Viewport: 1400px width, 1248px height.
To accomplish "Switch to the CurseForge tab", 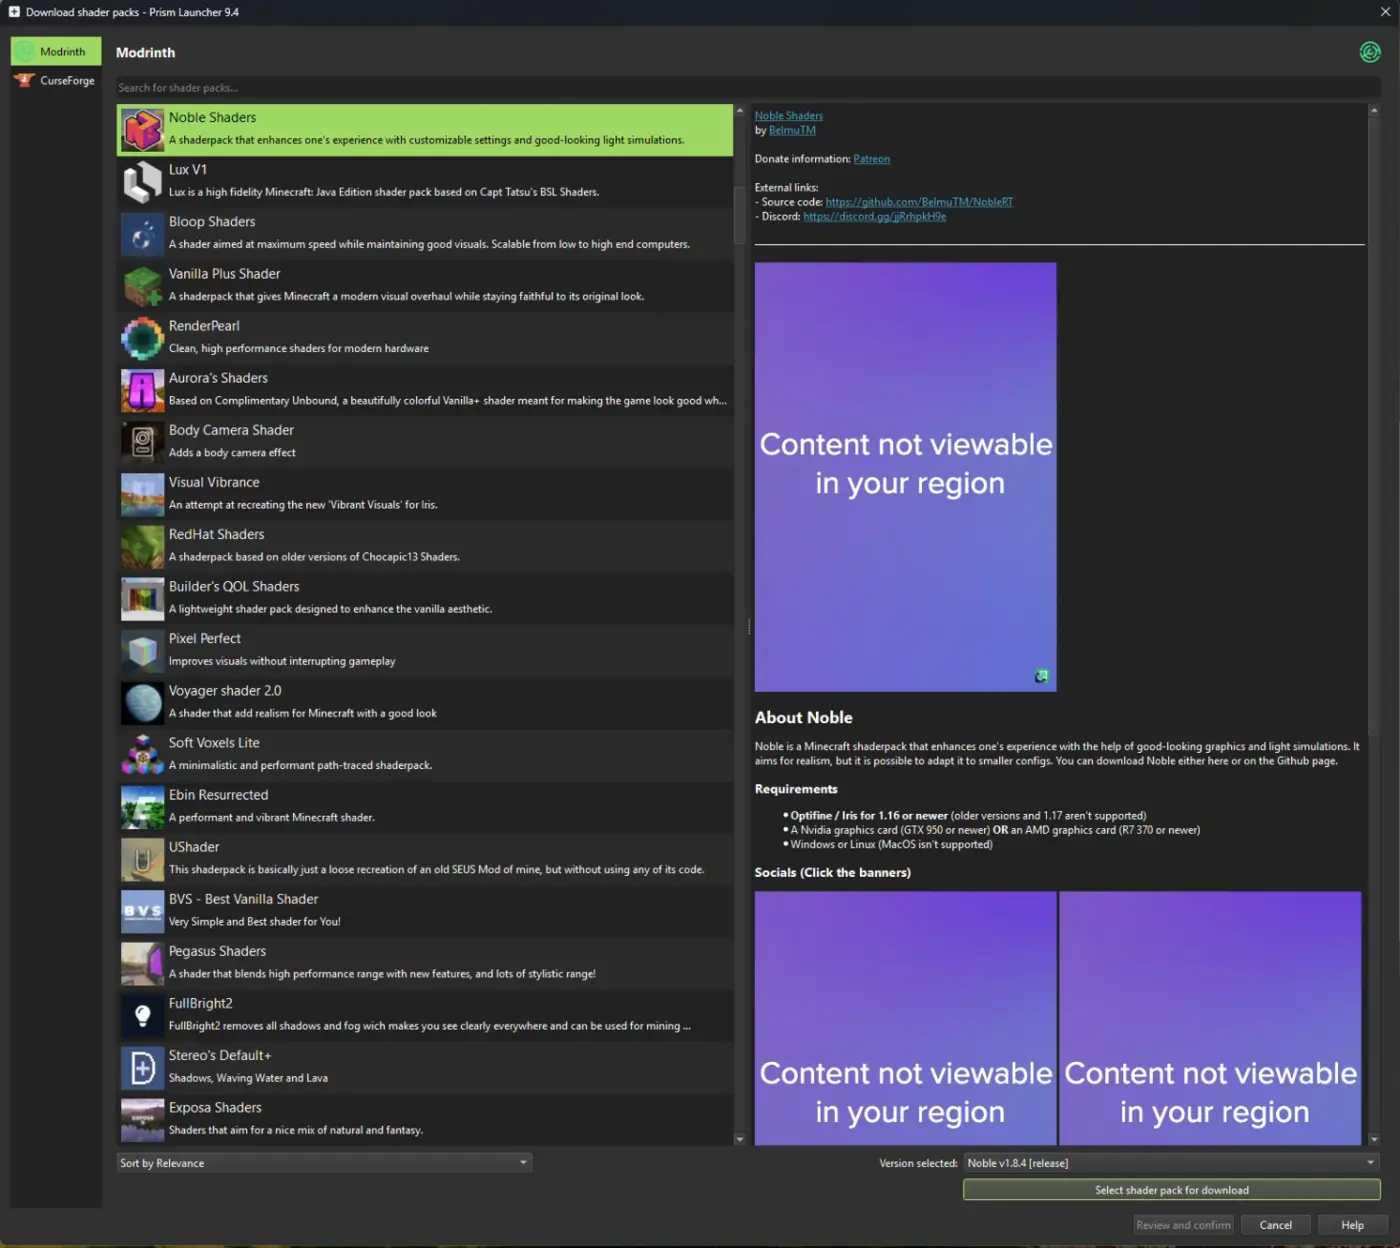I will (55, 80).
